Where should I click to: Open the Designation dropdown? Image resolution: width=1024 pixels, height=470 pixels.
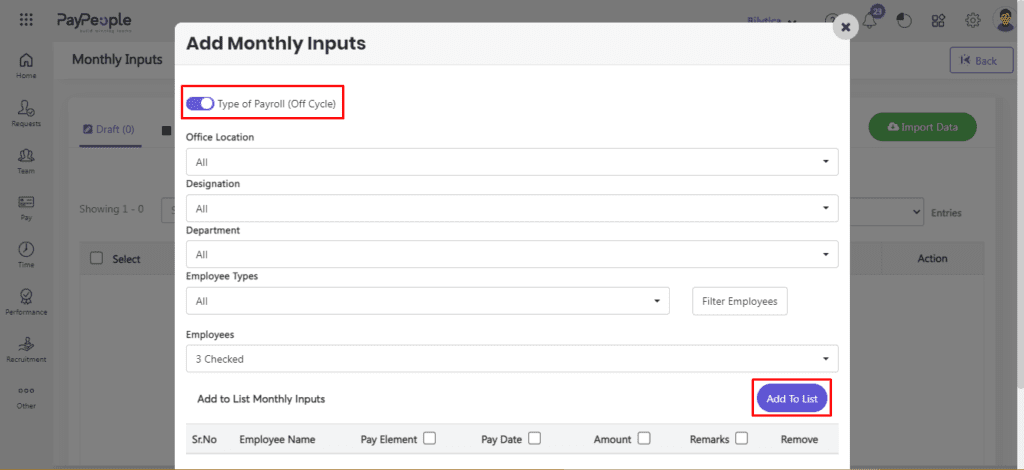click(x=512, y=208)
